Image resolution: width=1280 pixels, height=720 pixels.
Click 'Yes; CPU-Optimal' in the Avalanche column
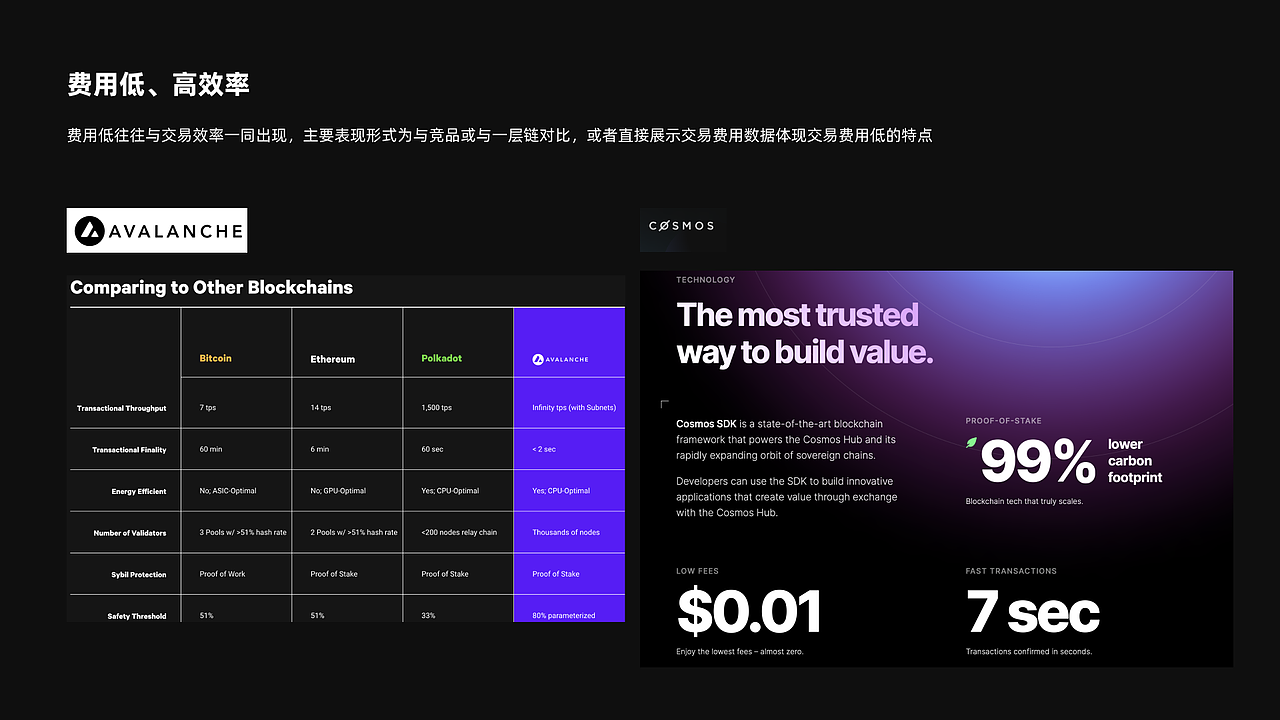click(561, 491)
